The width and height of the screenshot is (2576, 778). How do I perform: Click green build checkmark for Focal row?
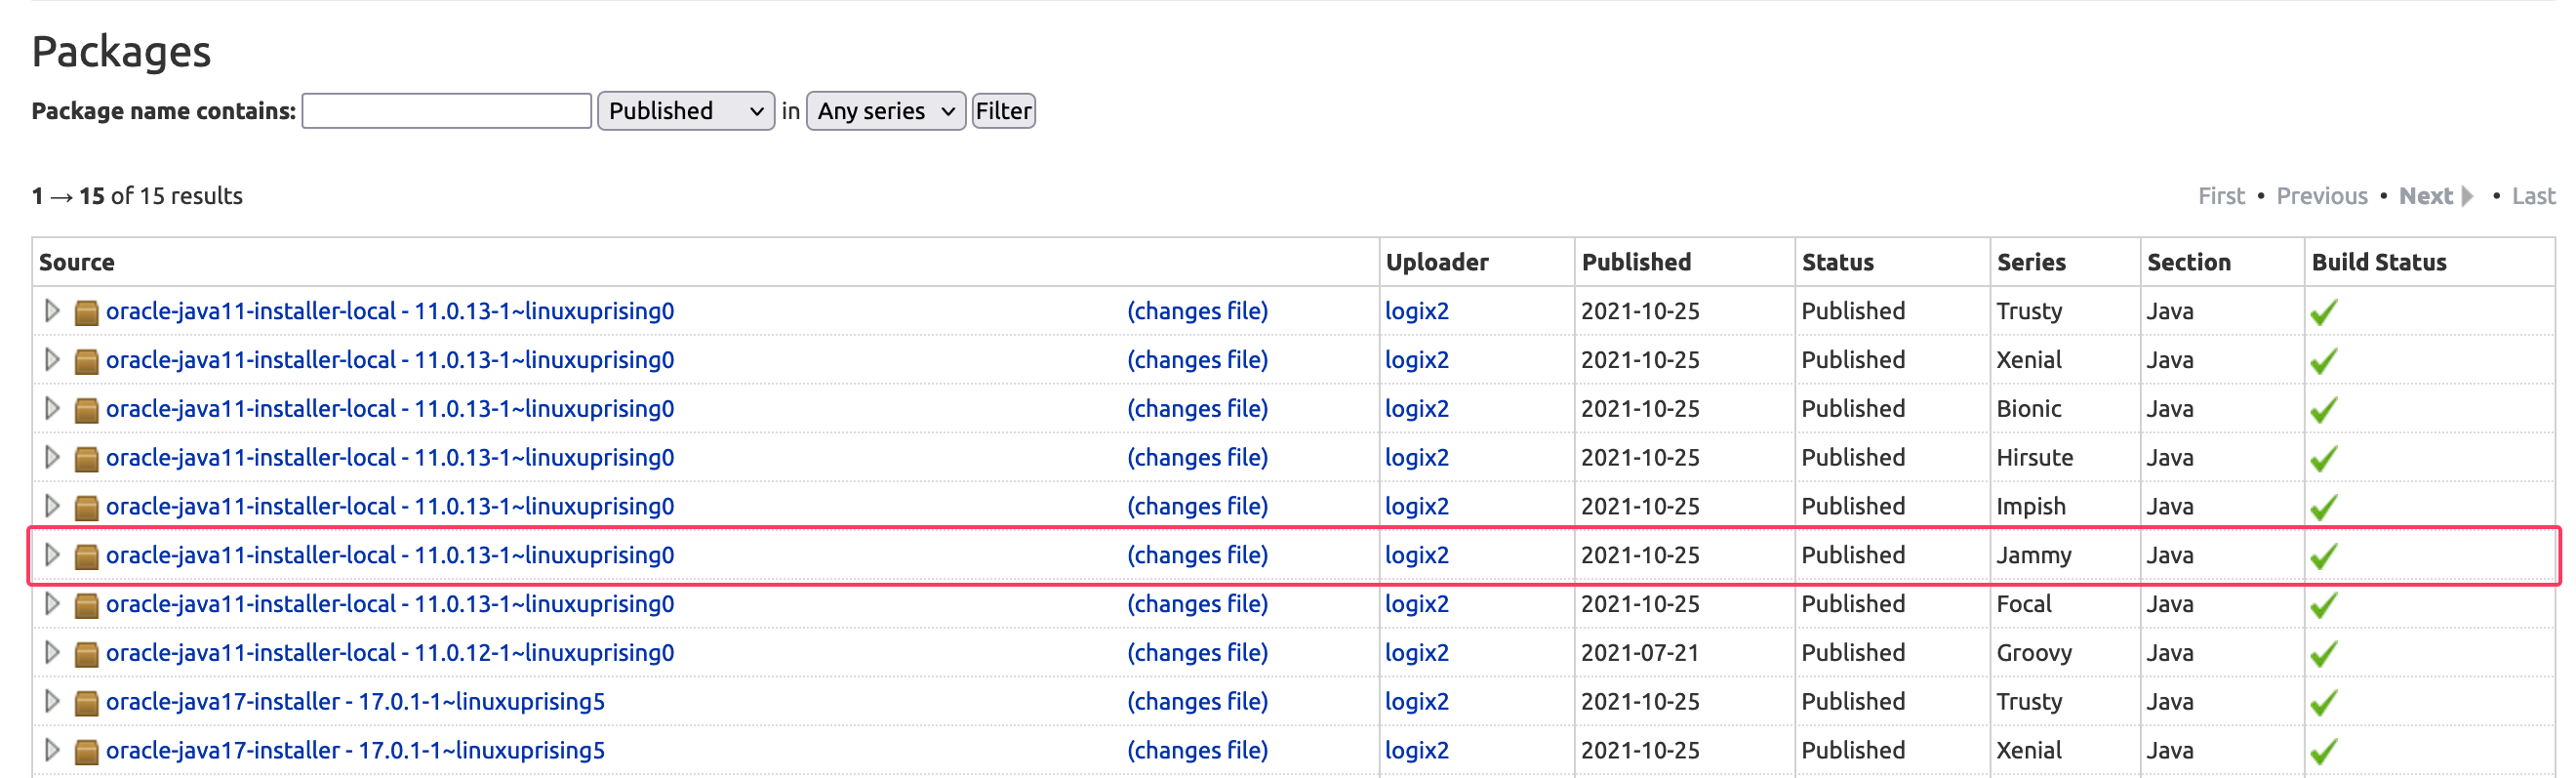2323,605
